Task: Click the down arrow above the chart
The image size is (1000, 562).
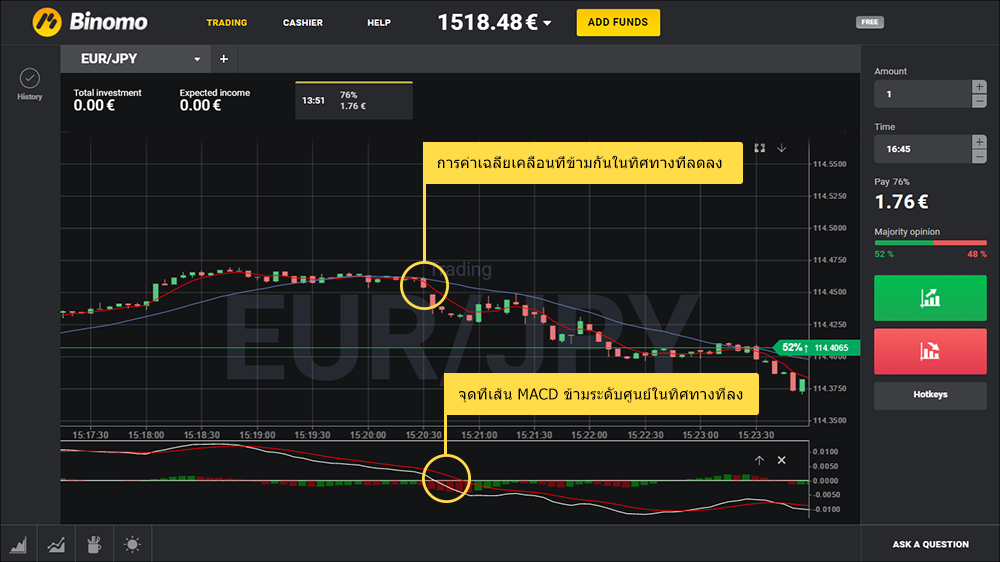Action: pyautogui.click(x=782, y=148)
